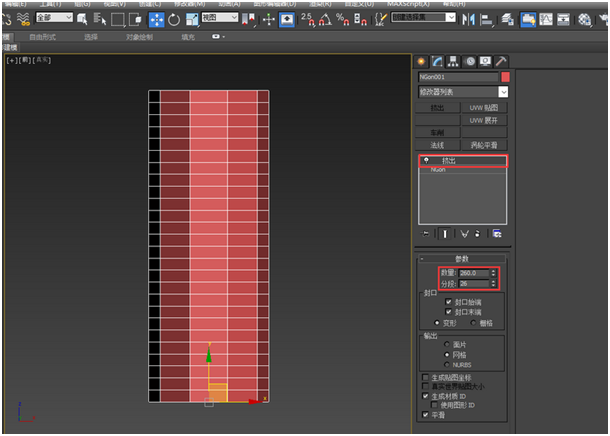The image size is (610, 436).
Task: Open the Curve Editor icon
Action: [546, 19]
